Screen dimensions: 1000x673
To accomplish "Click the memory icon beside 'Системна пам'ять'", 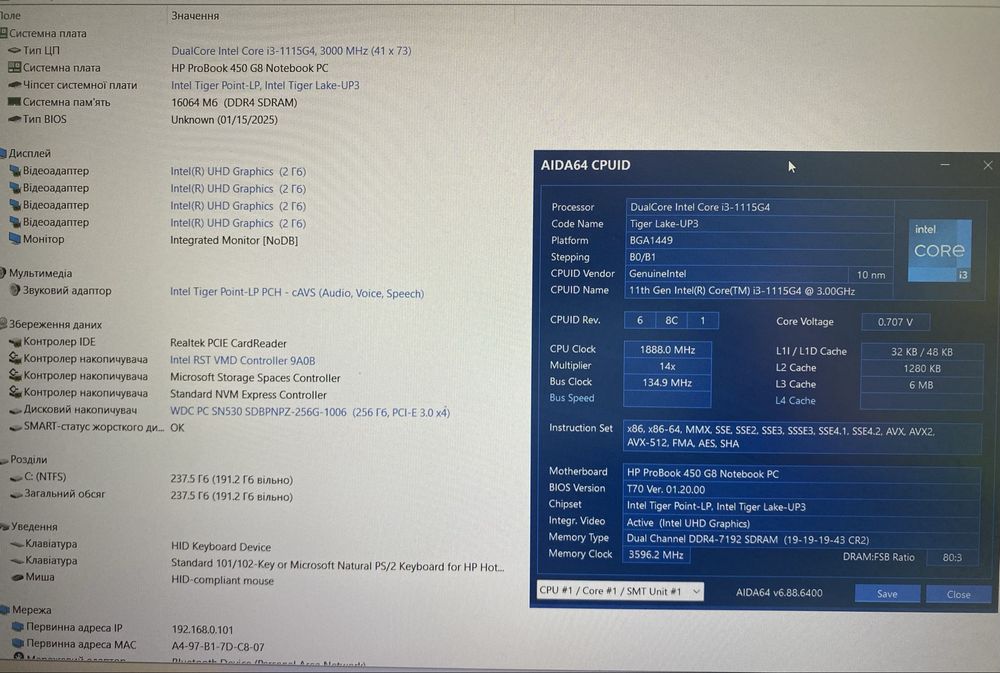I will click(x=14, y=101).
